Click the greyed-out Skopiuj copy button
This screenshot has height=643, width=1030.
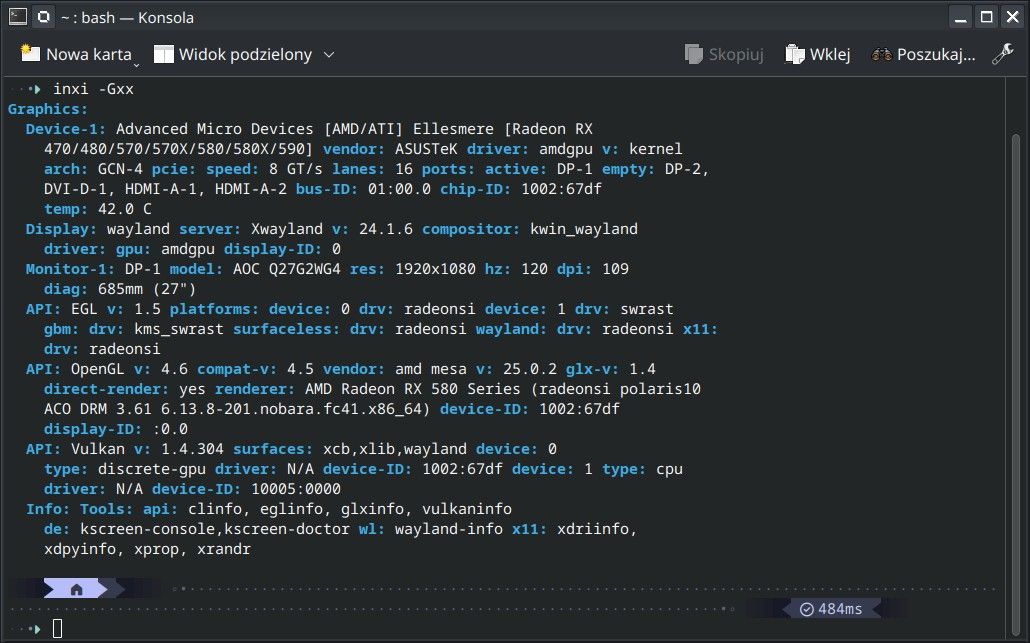pos(724,54)
